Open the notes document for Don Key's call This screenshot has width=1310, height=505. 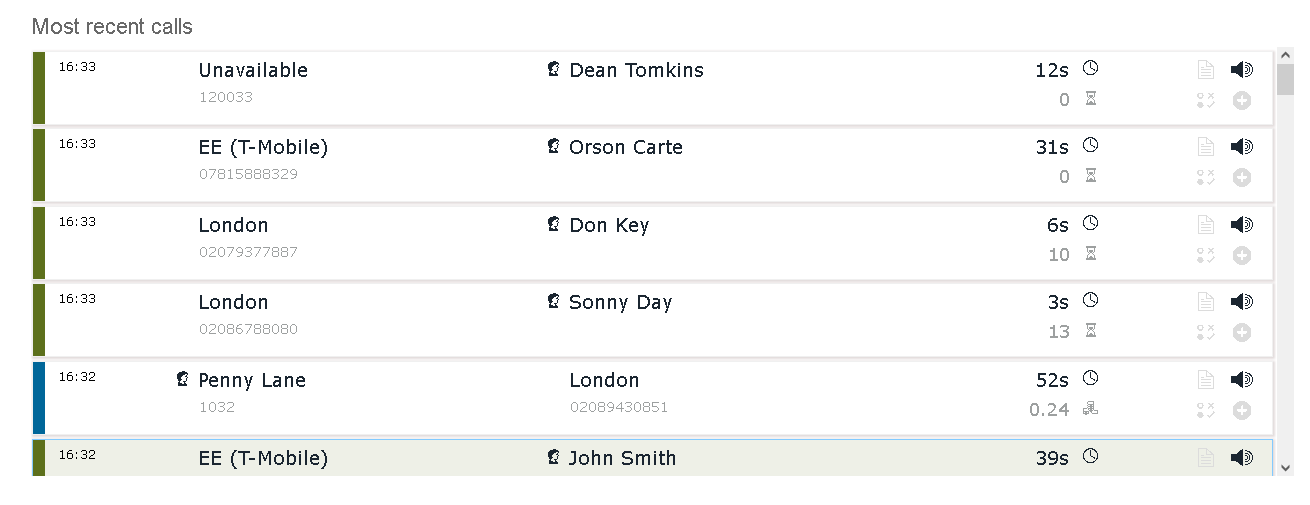pos(1206,224)
